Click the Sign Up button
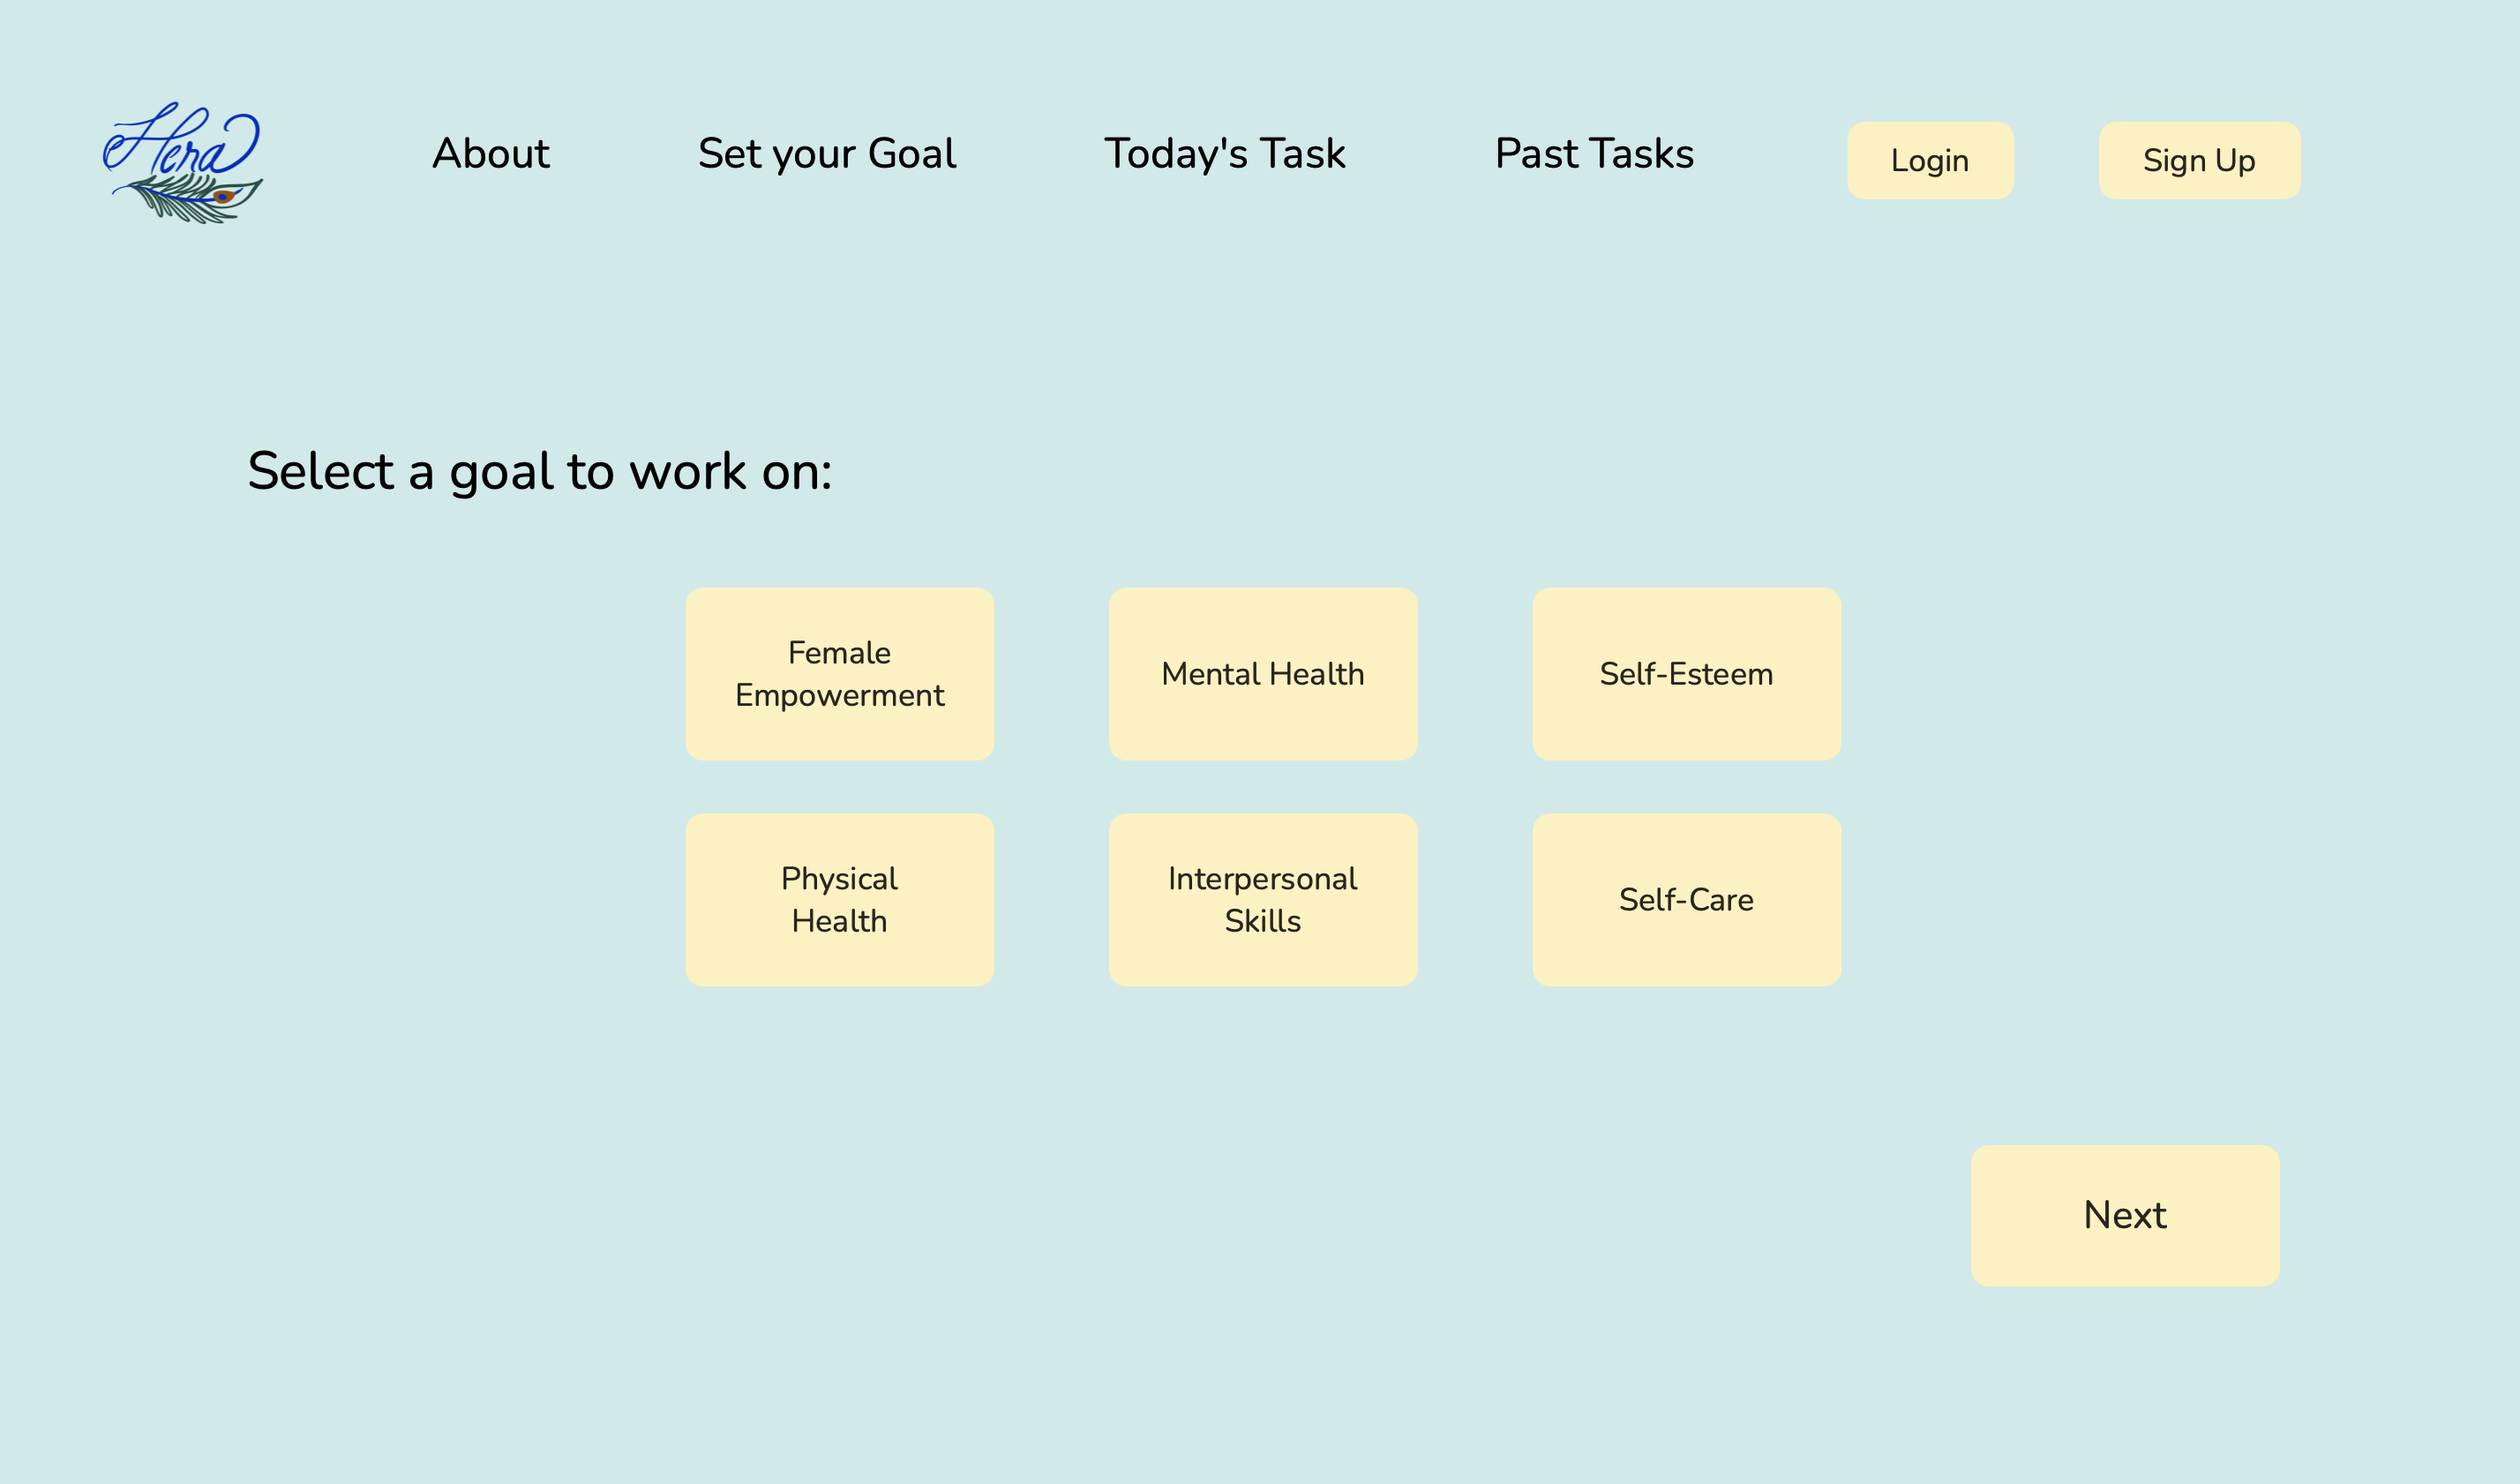Image resolution: width=2520 pixels, height=1484 pixels. coord(2198,160)
